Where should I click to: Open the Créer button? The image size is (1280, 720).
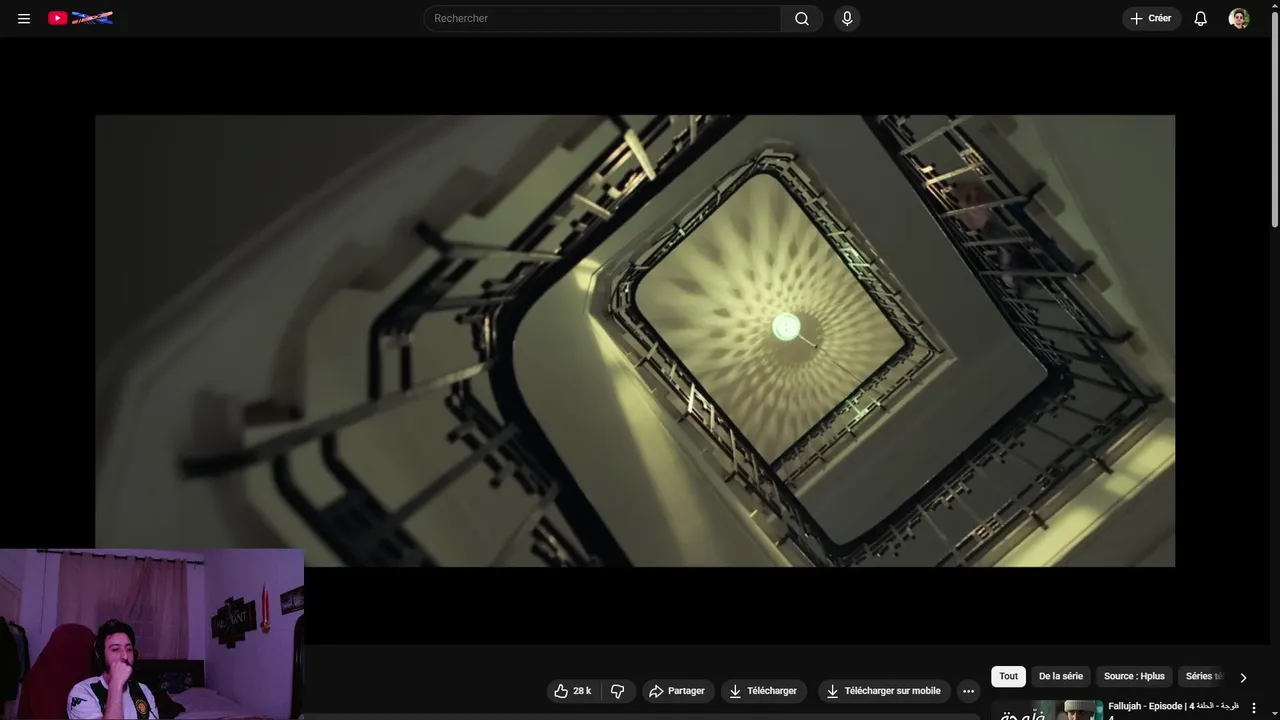(x=1151, y=18)
